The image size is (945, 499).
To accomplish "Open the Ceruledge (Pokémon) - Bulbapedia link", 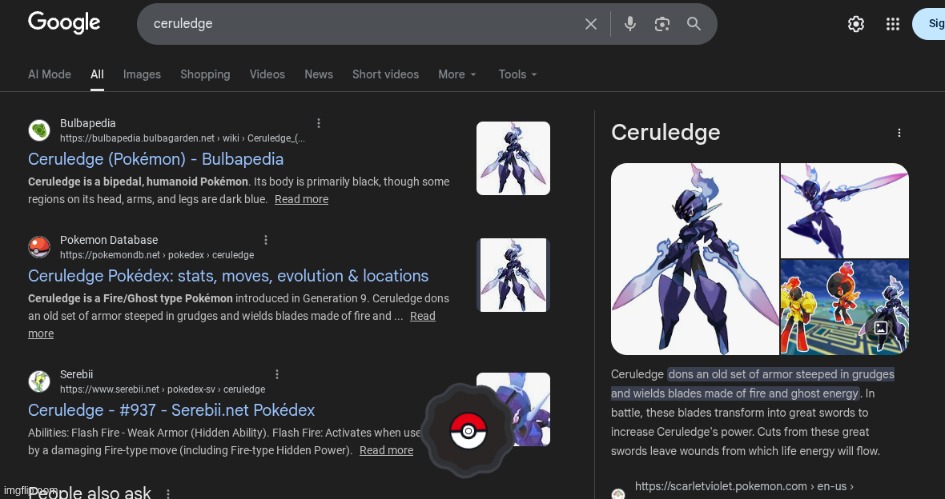I will pyautogui.click(x=155, y=159).
